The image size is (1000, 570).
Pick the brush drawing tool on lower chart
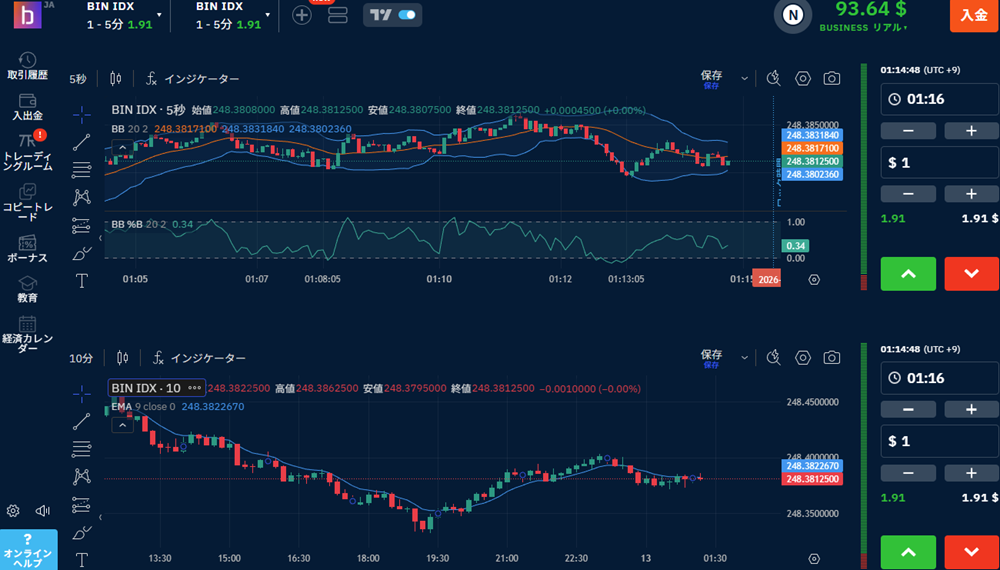coord(82,531)
